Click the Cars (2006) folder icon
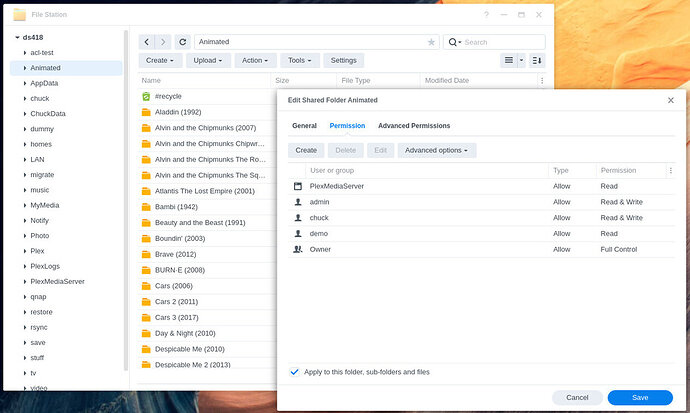690x413 pixels. [x=146, y=286]
